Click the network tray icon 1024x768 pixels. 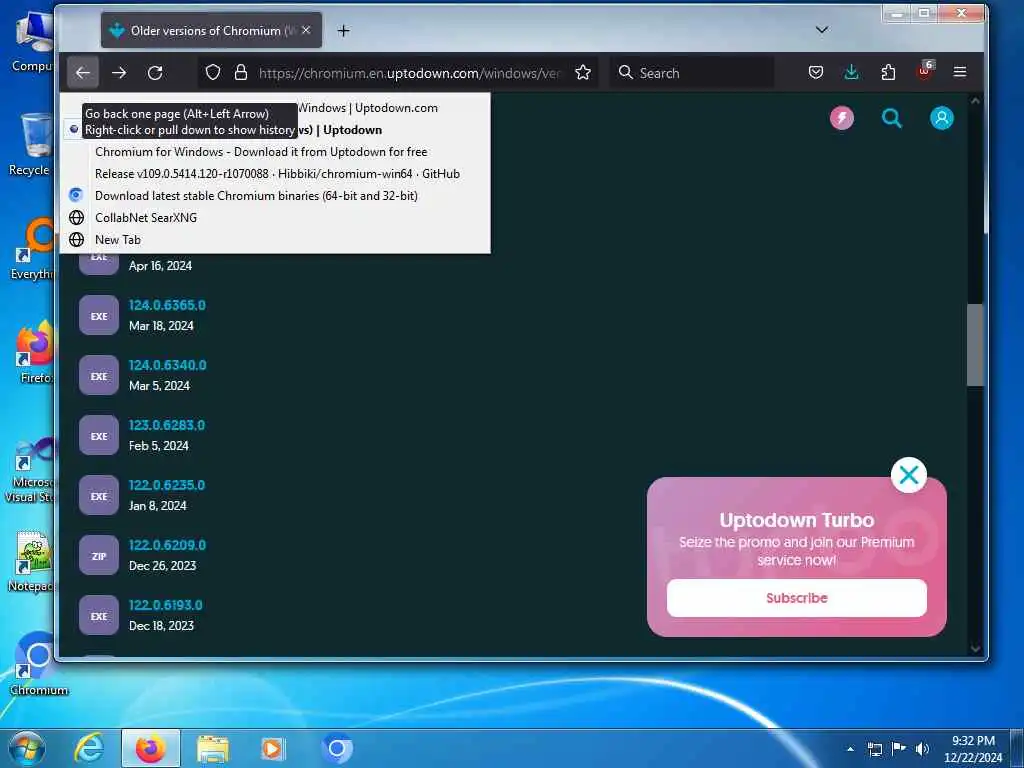coord(874,749)
